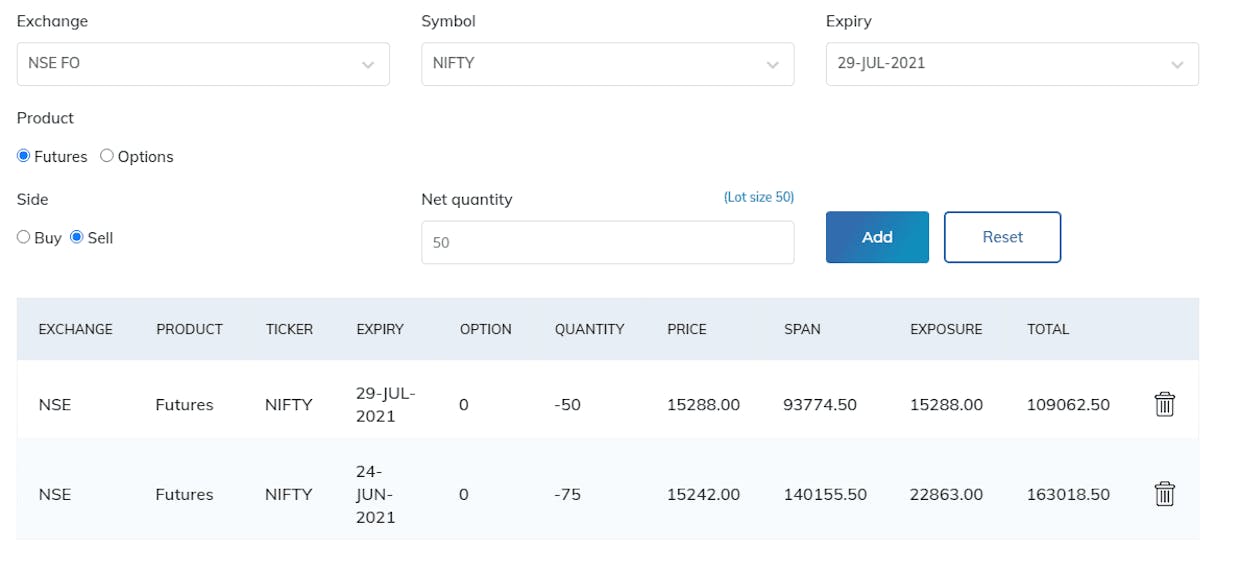Focus the Net quantity input field
Image resolution: width=1240 pixels, height=572 pixels.
click(x=608, y=242)
